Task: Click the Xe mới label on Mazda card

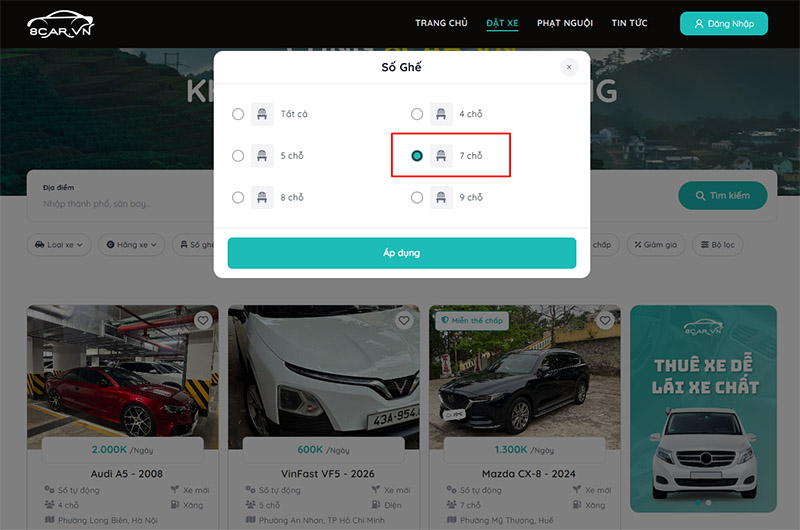Action: tap(598, 490)
